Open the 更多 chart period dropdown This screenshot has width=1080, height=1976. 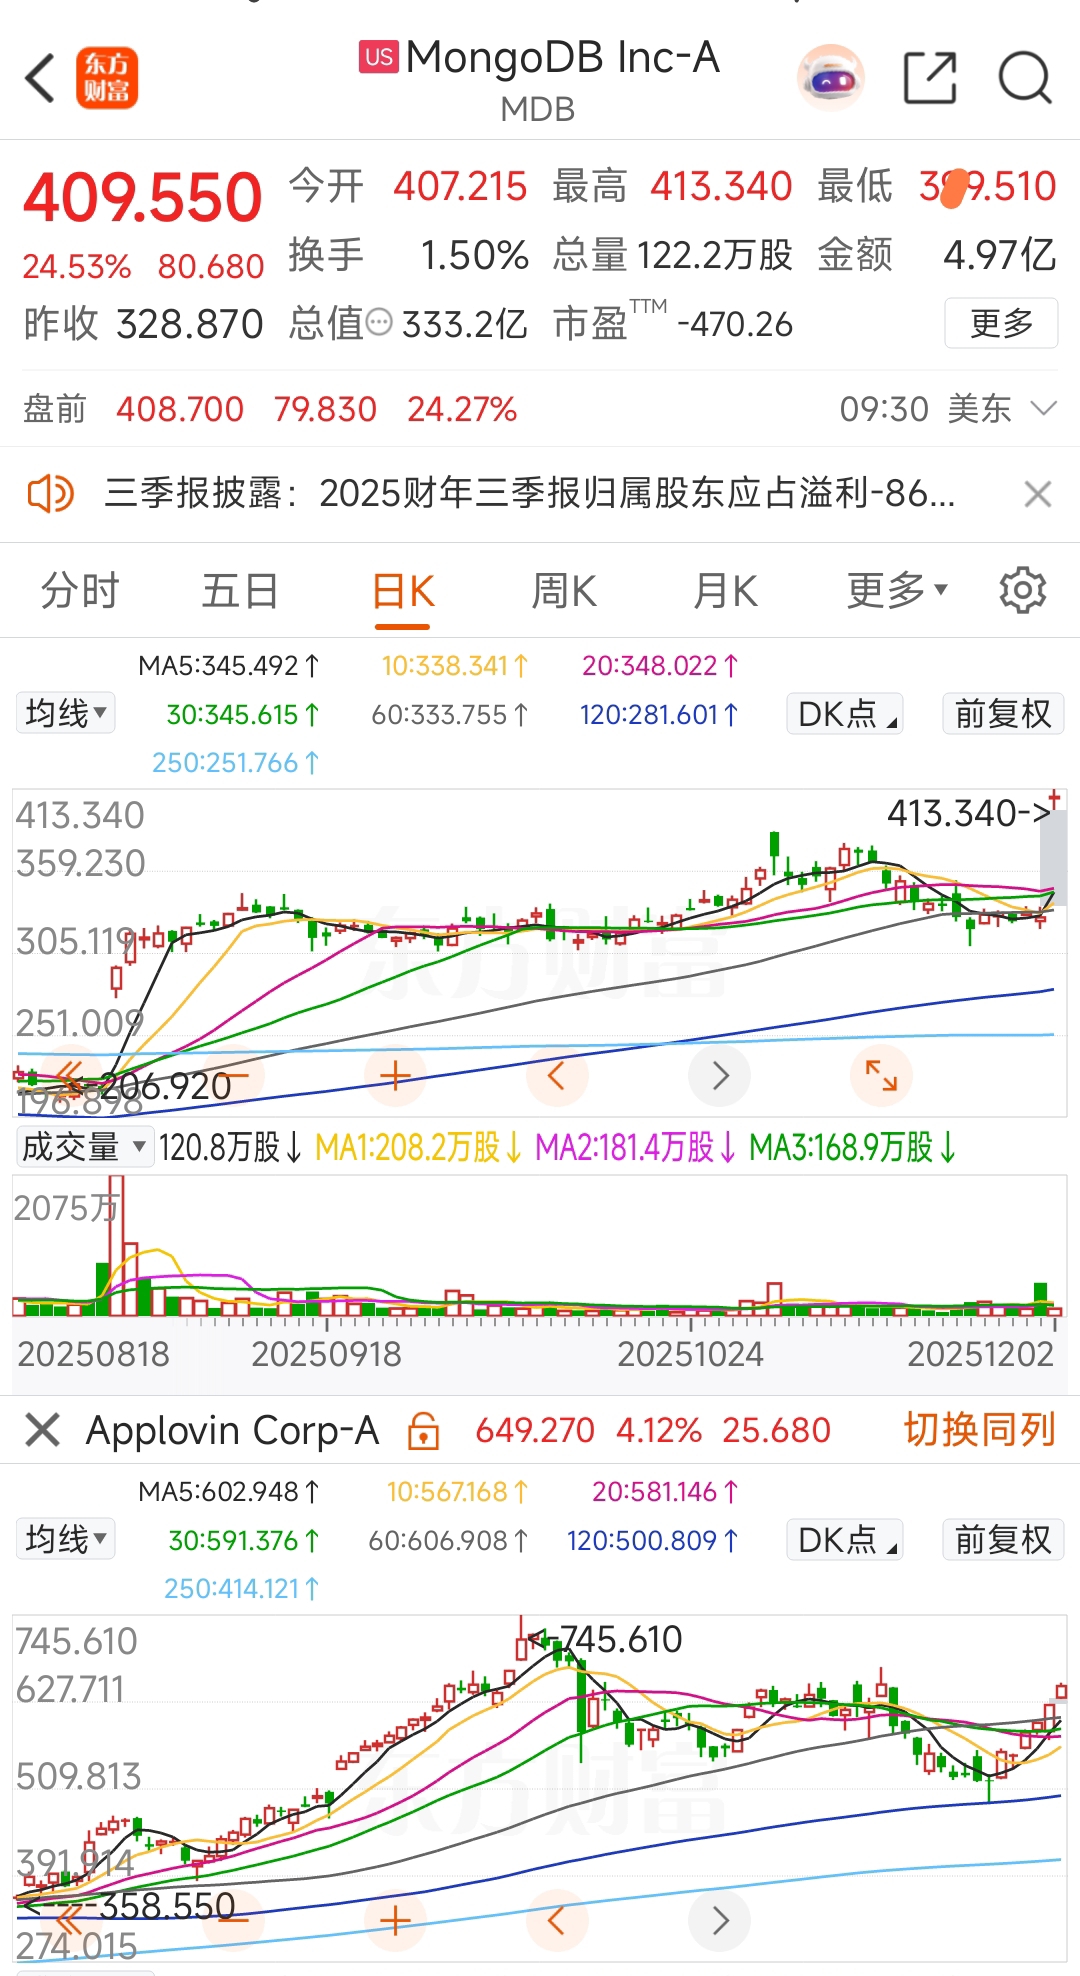click(x=897, y=591)
